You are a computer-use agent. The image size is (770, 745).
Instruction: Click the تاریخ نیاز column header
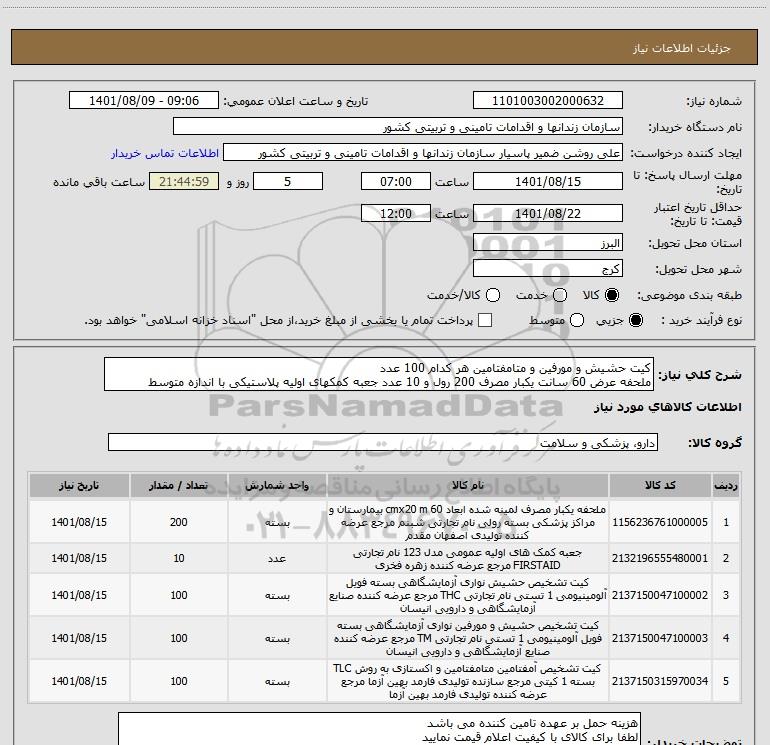pyautogui.click(x=79, y=486)
